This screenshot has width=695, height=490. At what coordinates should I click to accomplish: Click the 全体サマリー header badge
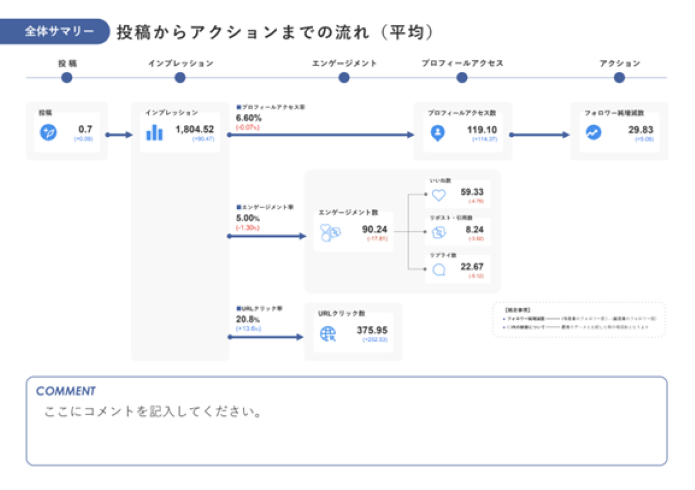pos(60,31)
